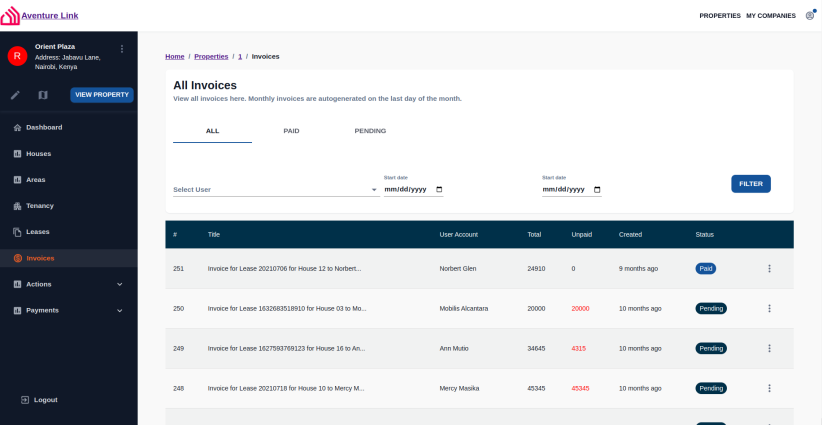This screenshot has width=822, height=425.
Task: Open row actions menu for invoice 249
Action: [x=769, y=348]
